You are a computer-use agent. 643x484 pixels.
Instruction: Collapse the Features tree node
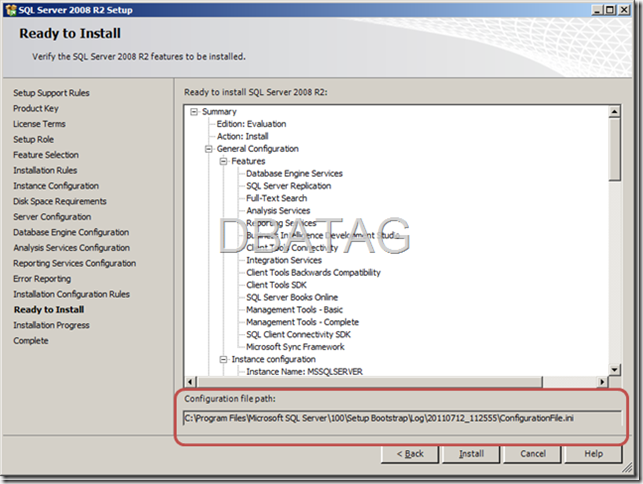tap(223, 161)
